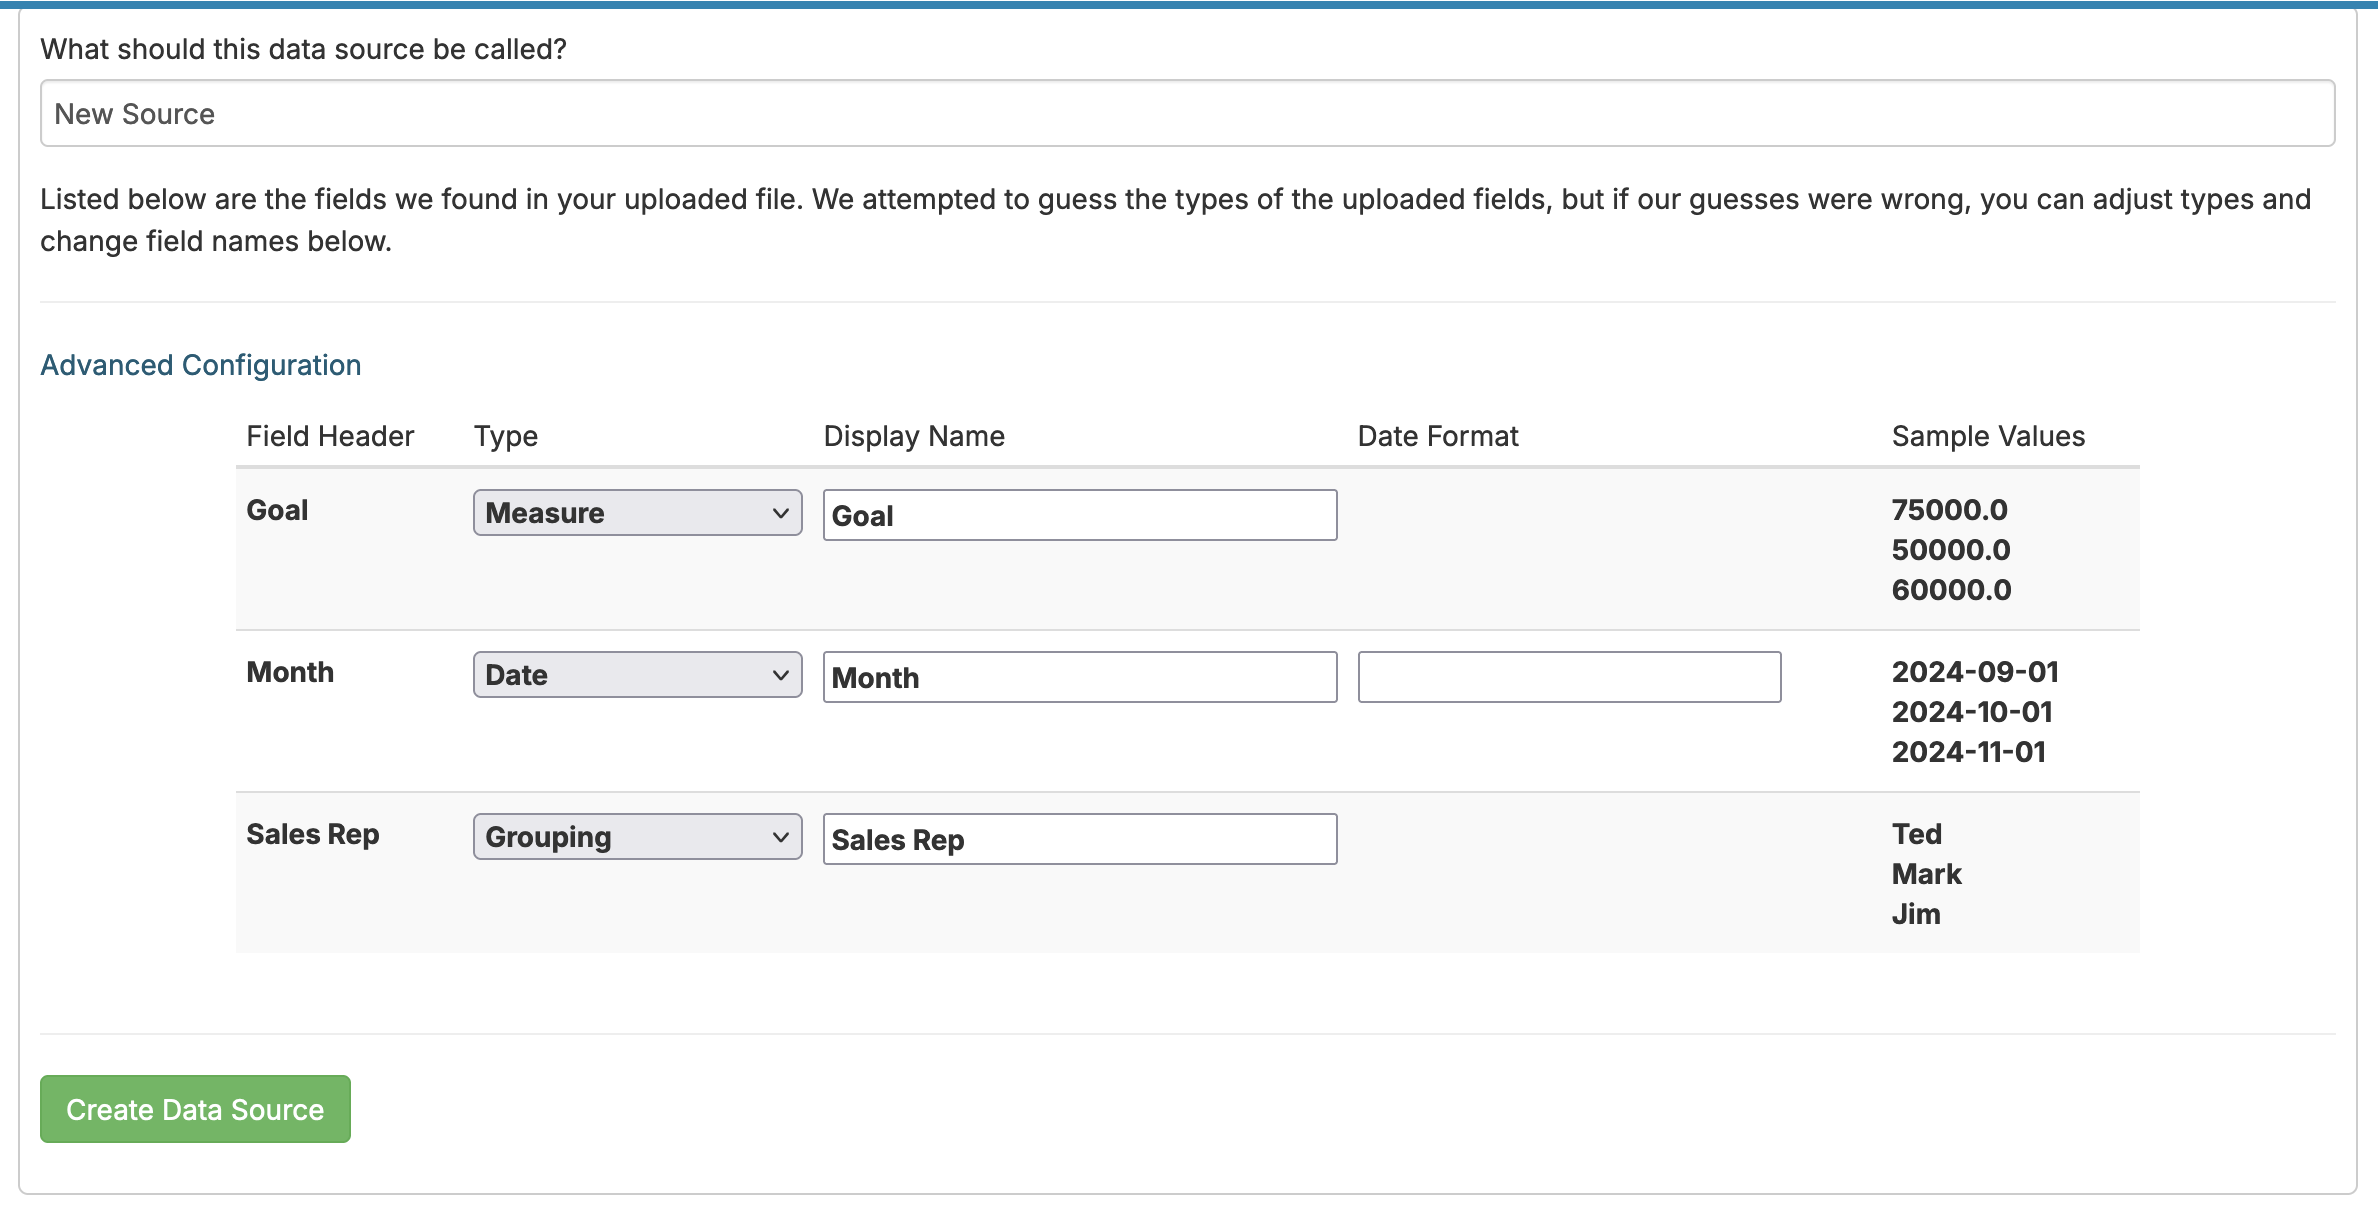The image size is (2378, 1216).
Task: Open the Advanced Configuration link
Action: [200, 365]
